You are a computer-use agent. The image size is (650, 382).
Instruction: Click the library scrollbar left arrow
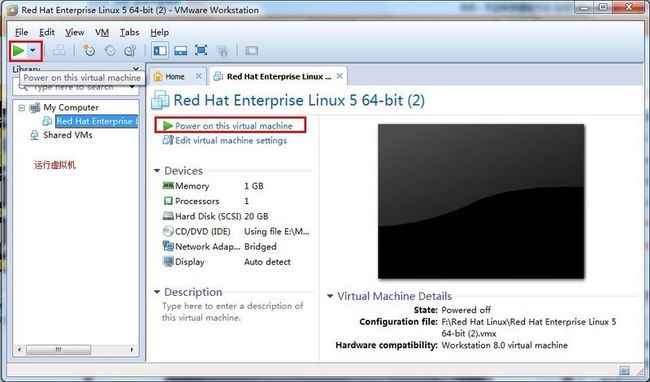[19, 350]
